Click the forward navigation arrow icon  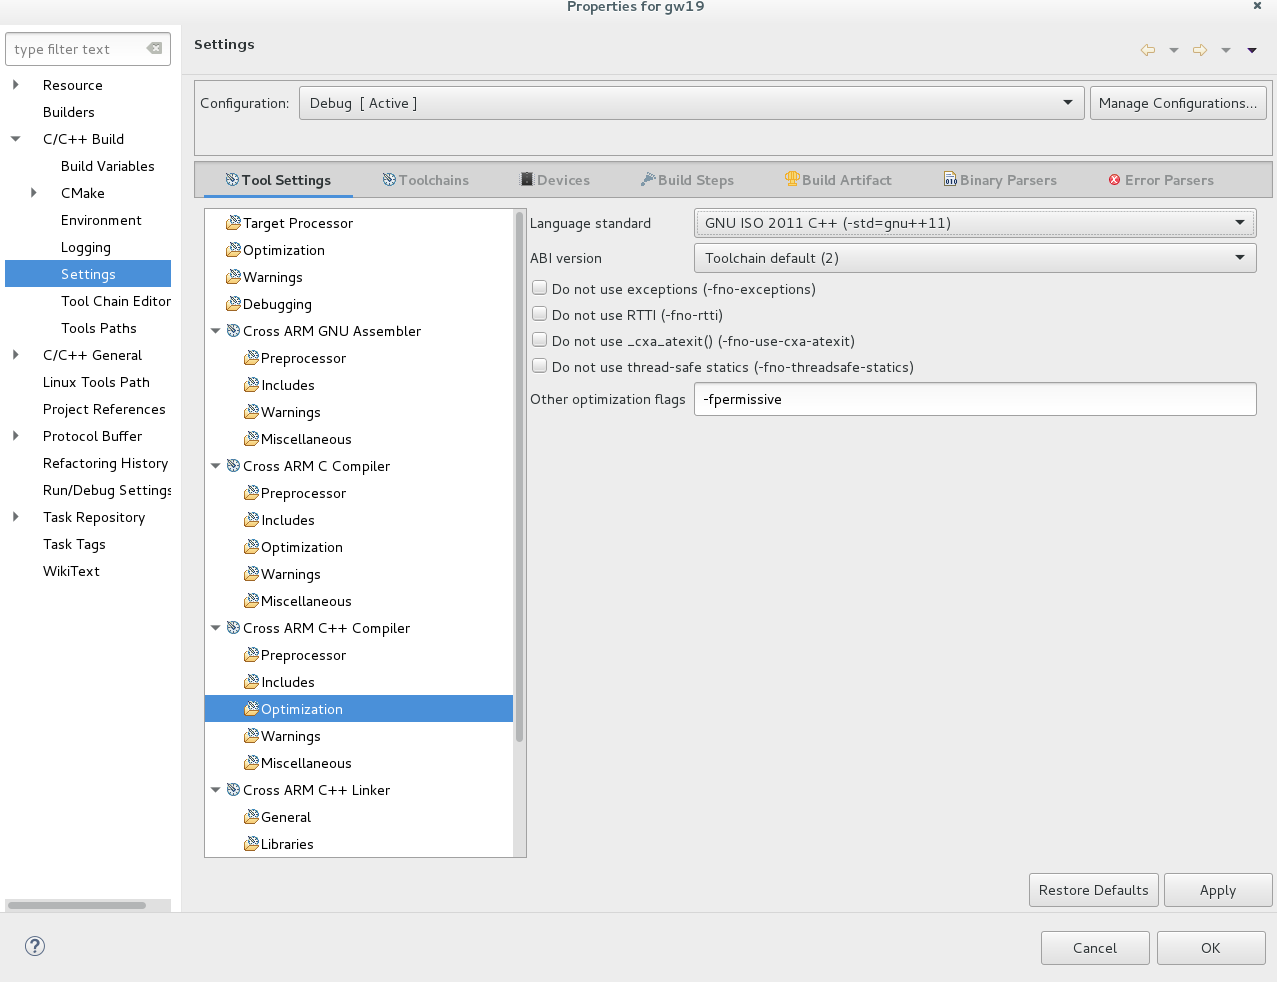[1199, 50]
